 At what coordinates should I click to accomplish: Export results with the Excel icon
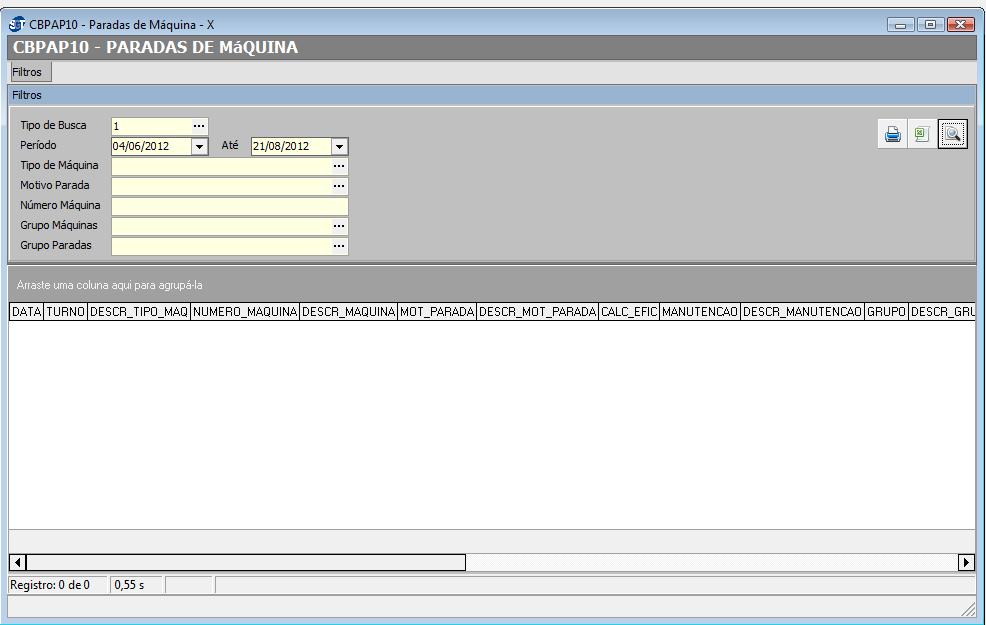922,134
